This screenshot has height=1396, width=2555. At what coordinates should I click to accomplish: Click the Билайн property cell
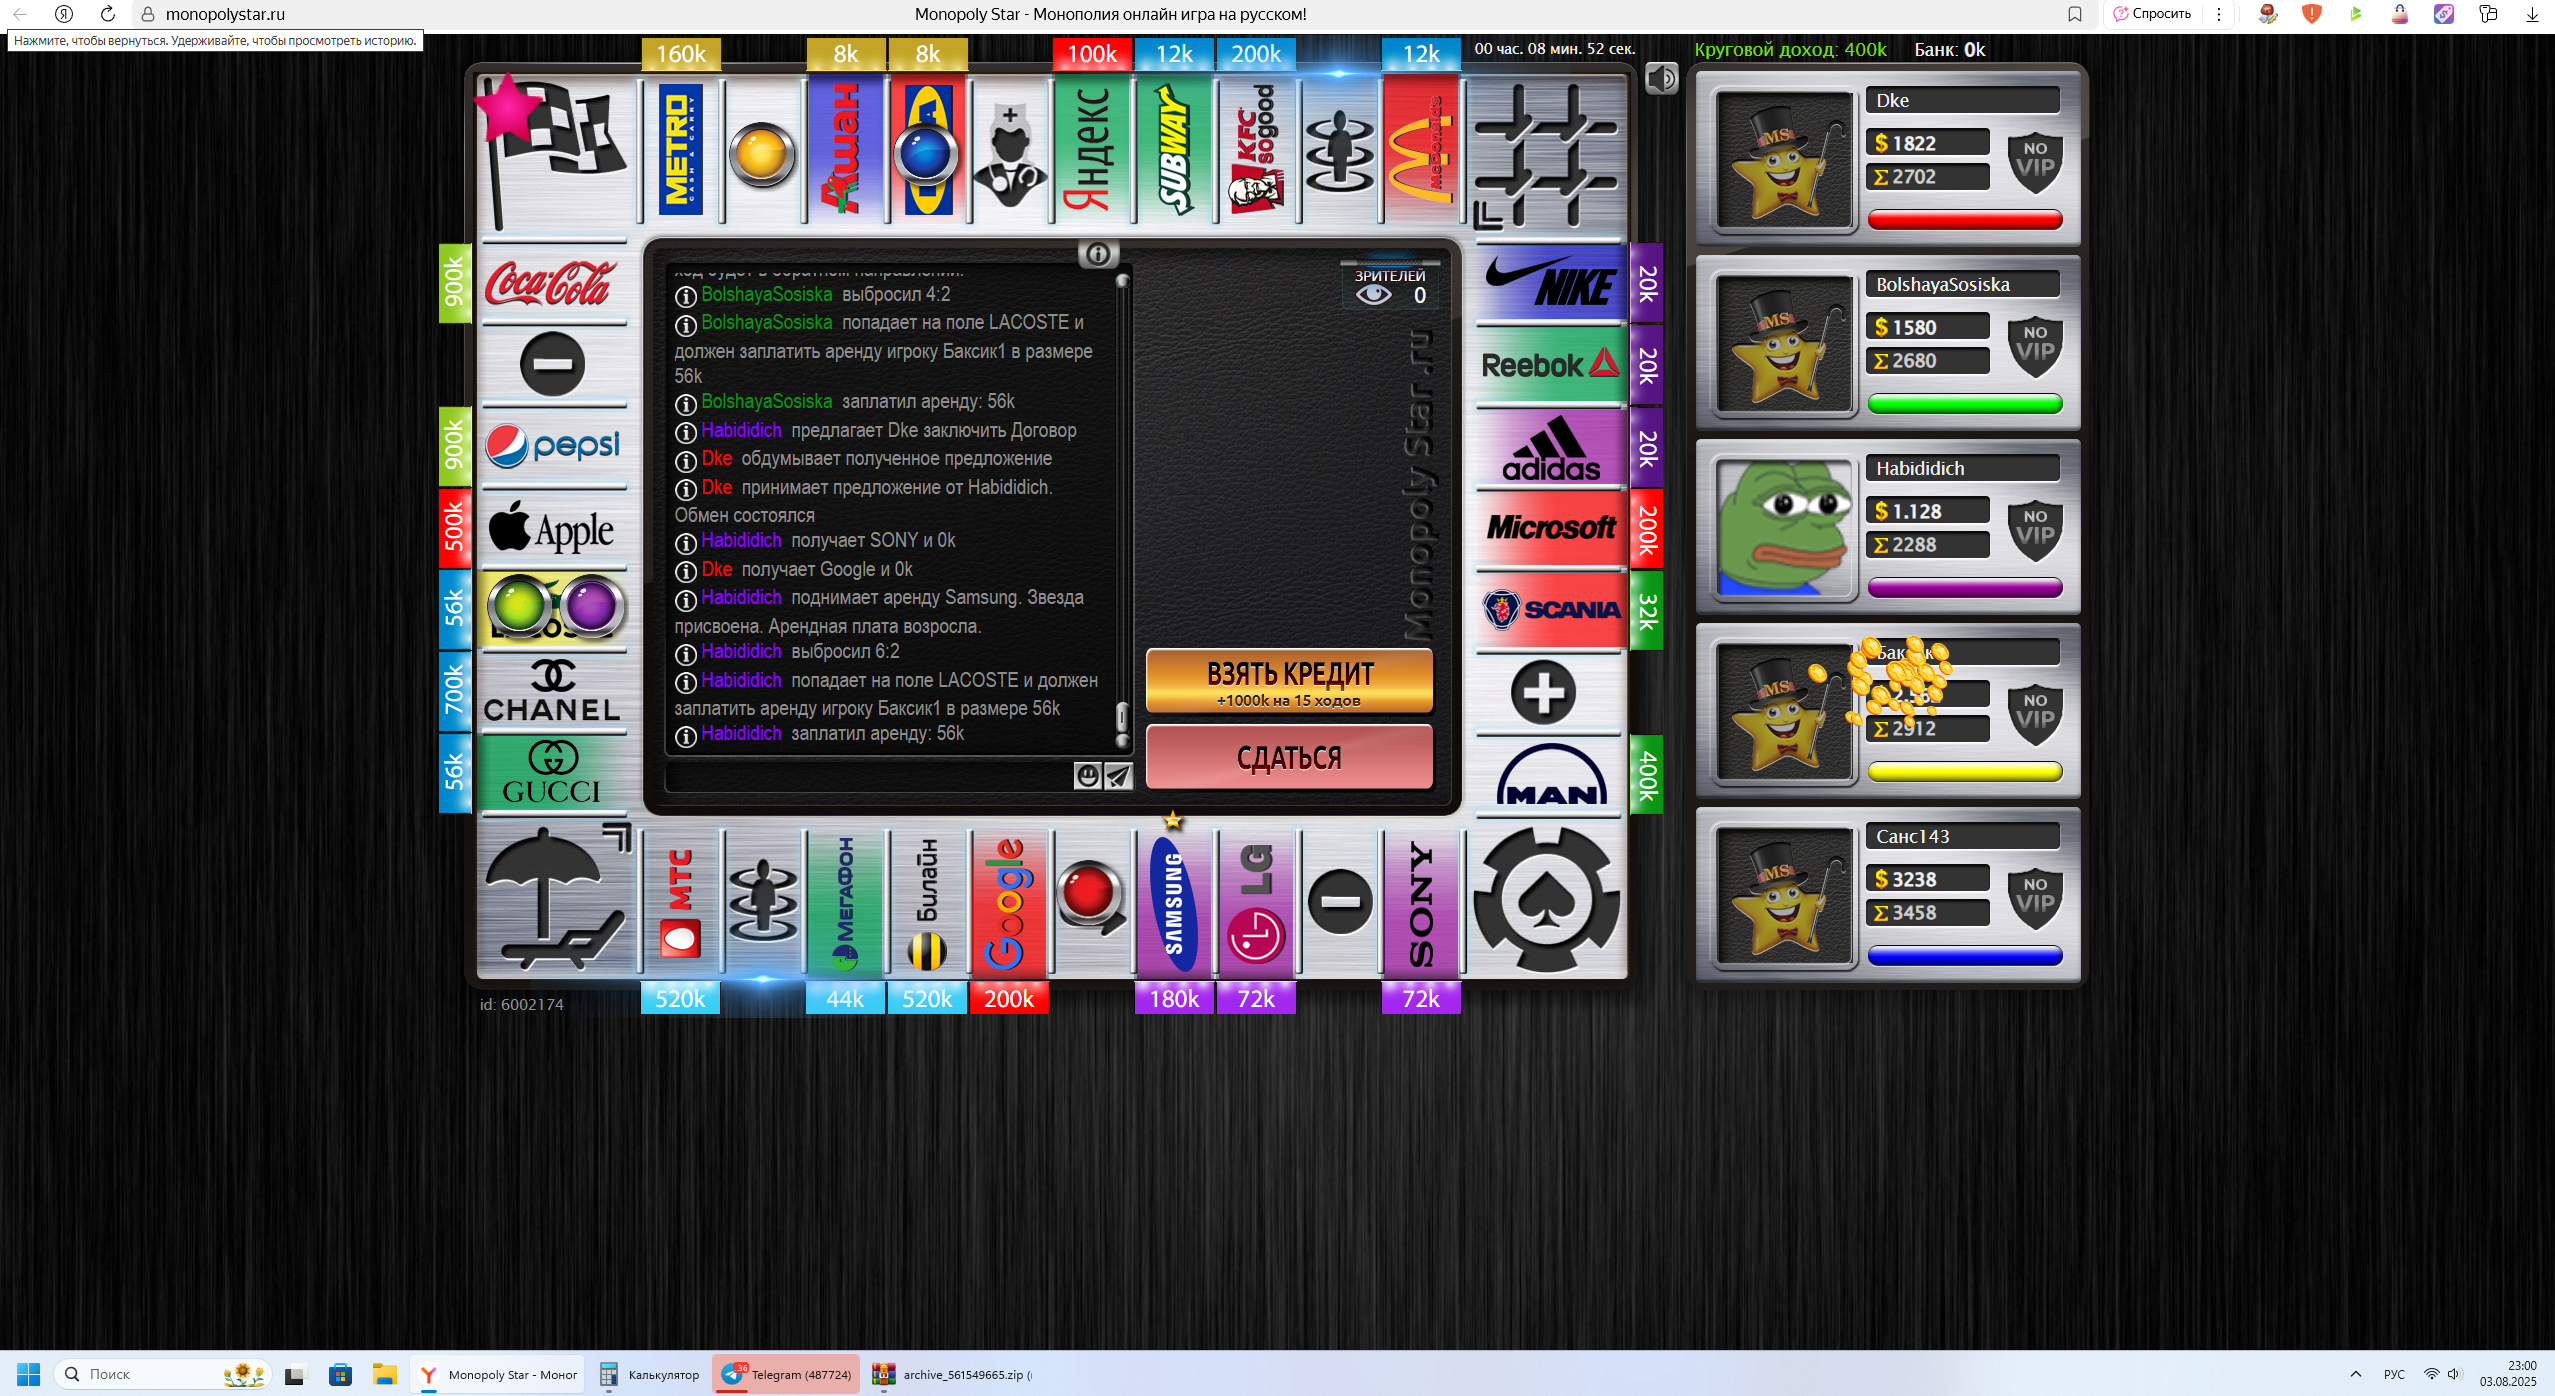[927, 903]
